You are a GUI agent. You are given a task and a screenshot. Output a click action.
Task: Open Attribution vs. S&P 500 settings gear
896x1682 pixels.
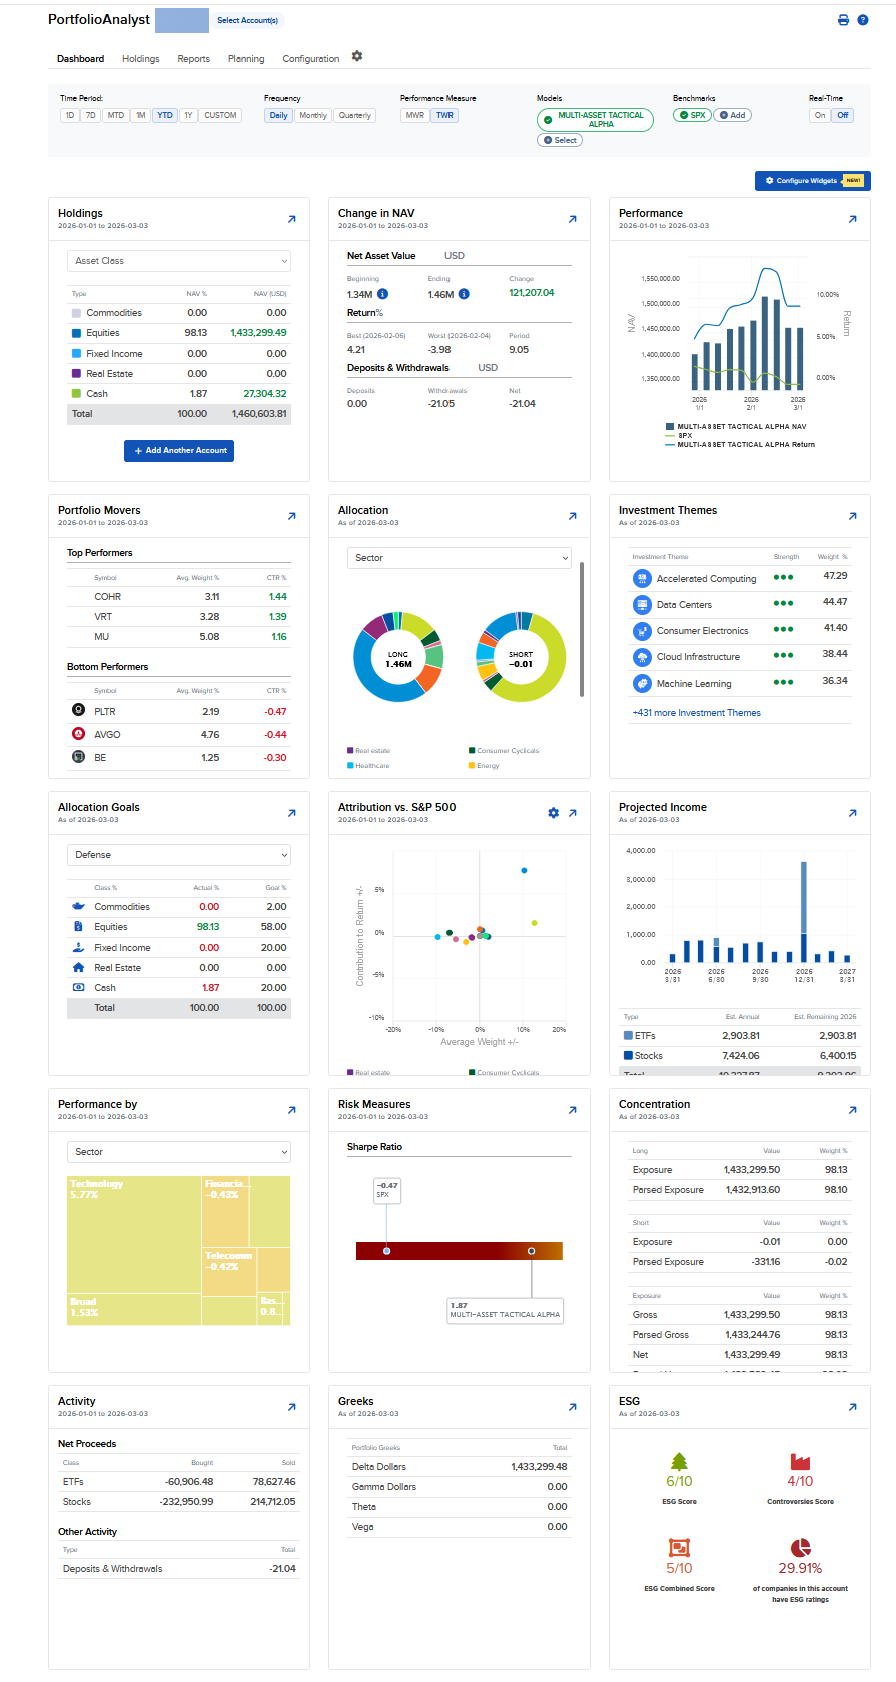click(554, 813)
